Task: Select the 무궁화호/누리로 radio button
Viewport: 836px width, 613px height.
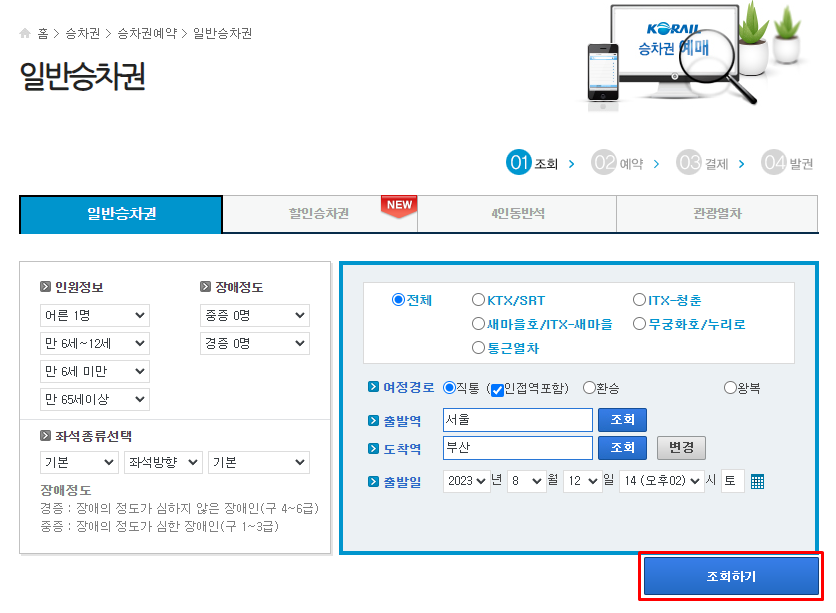Action: pyautogui.click(x=639, y=324)
